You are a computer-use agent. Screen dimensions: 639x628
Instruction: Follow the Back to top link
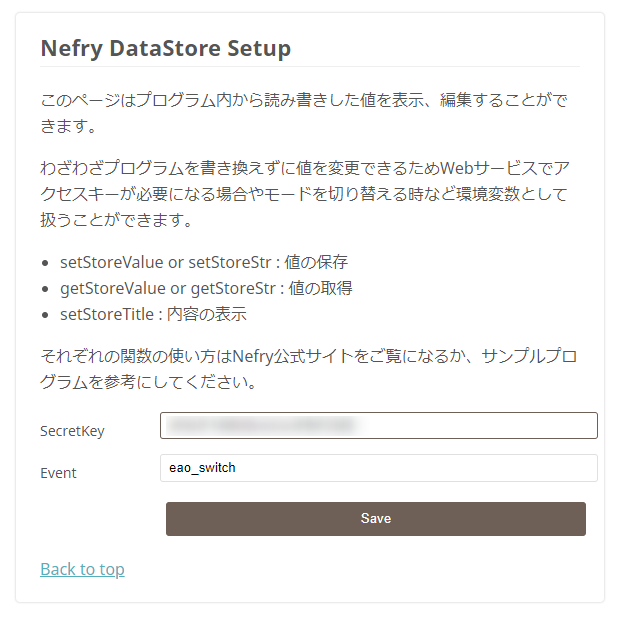click(82, 569)
